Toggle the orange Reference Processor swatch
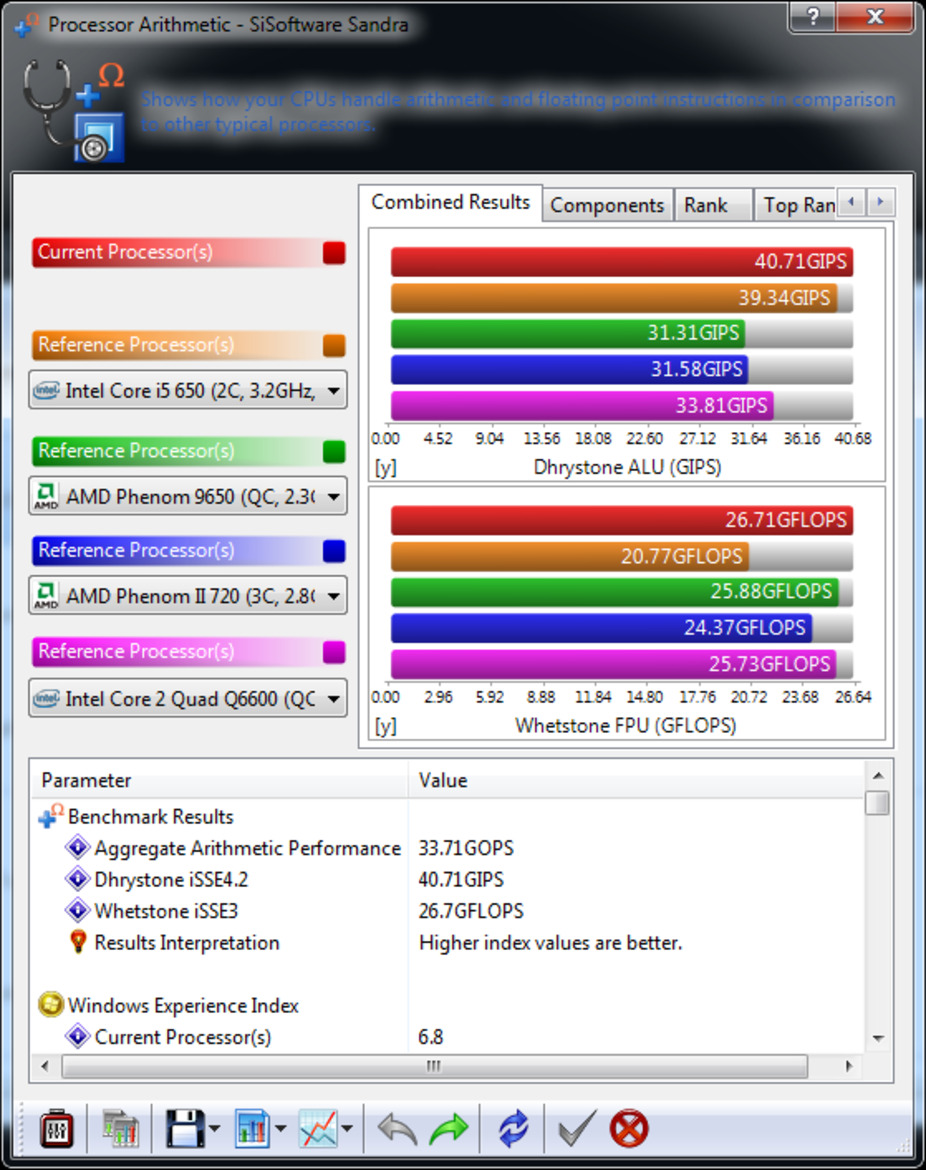This screenshot has width=926, height=1170. click(x=334, y=345)
